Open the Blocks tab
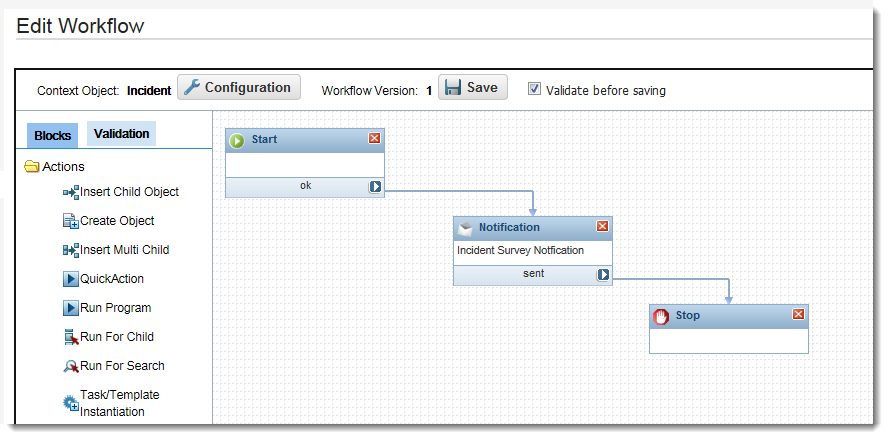 [53, 135]
